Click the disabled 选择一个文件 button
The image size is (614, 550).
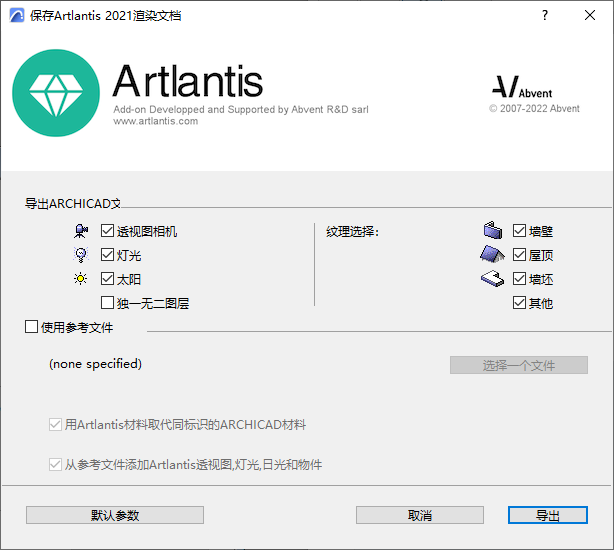click(519, 365)
